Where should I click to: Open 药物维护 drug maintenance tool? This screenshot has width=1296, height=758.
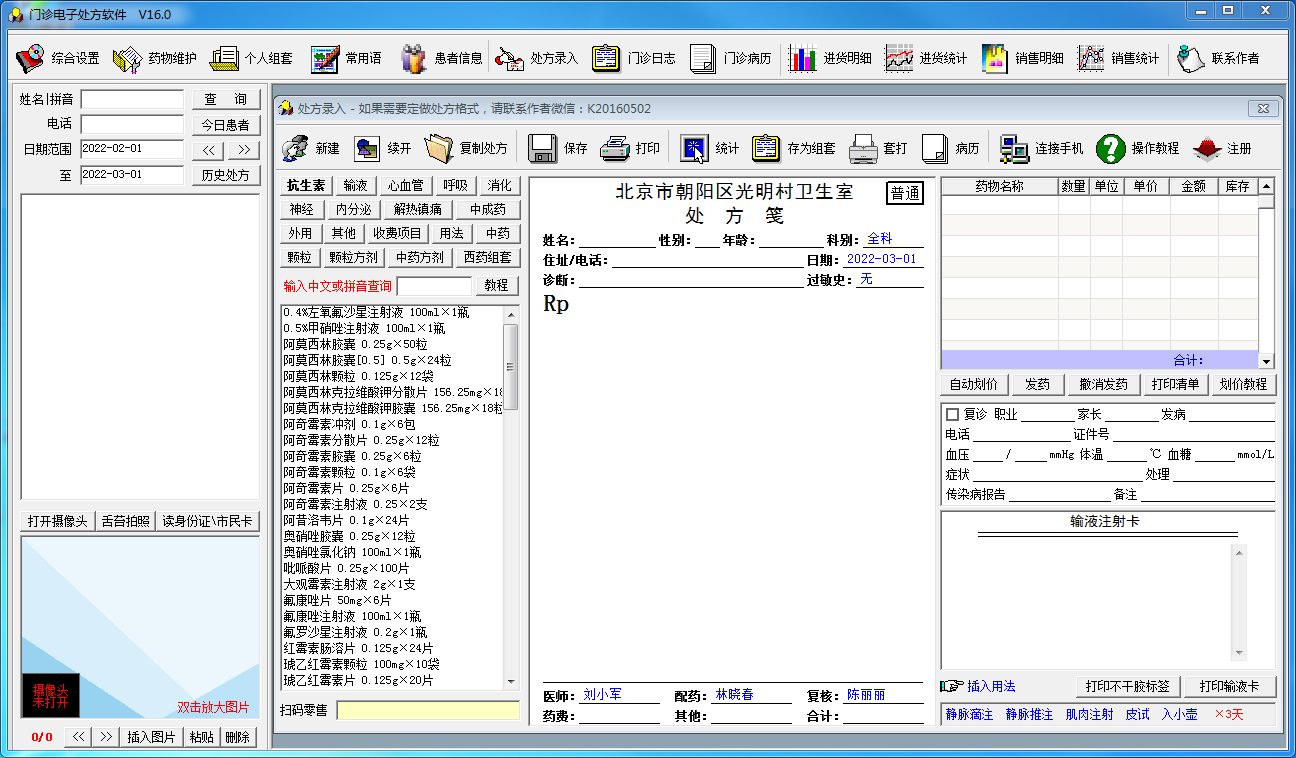[154, 58]
